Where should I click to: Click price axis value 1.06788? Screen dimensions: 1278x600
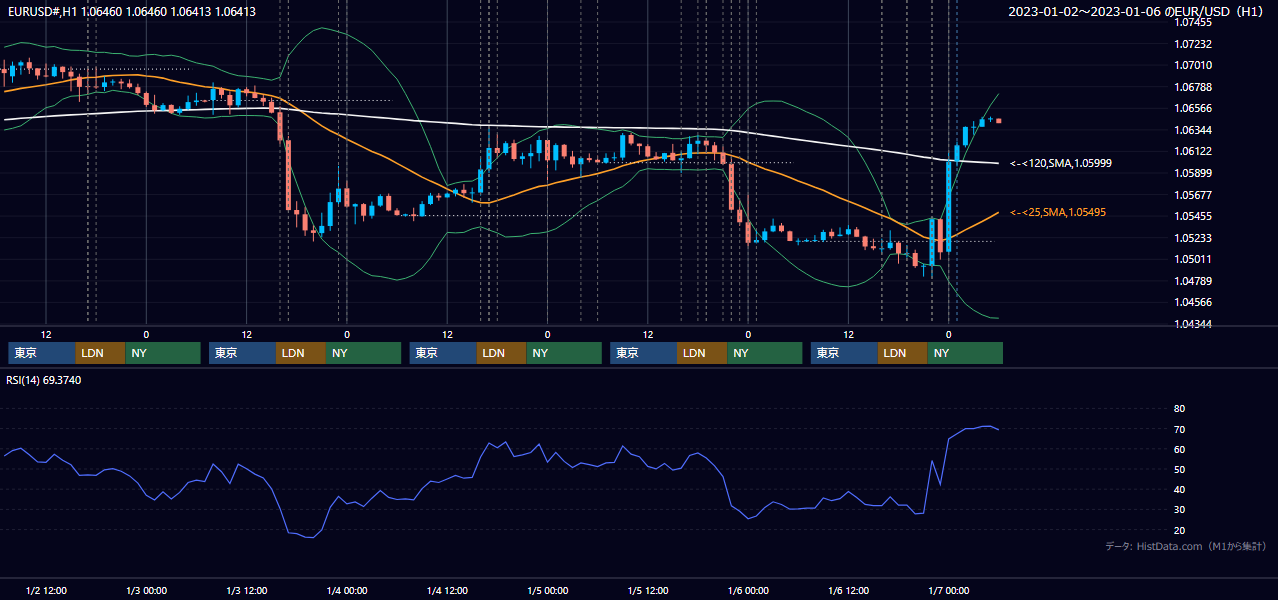click(x=1192, y=87)
